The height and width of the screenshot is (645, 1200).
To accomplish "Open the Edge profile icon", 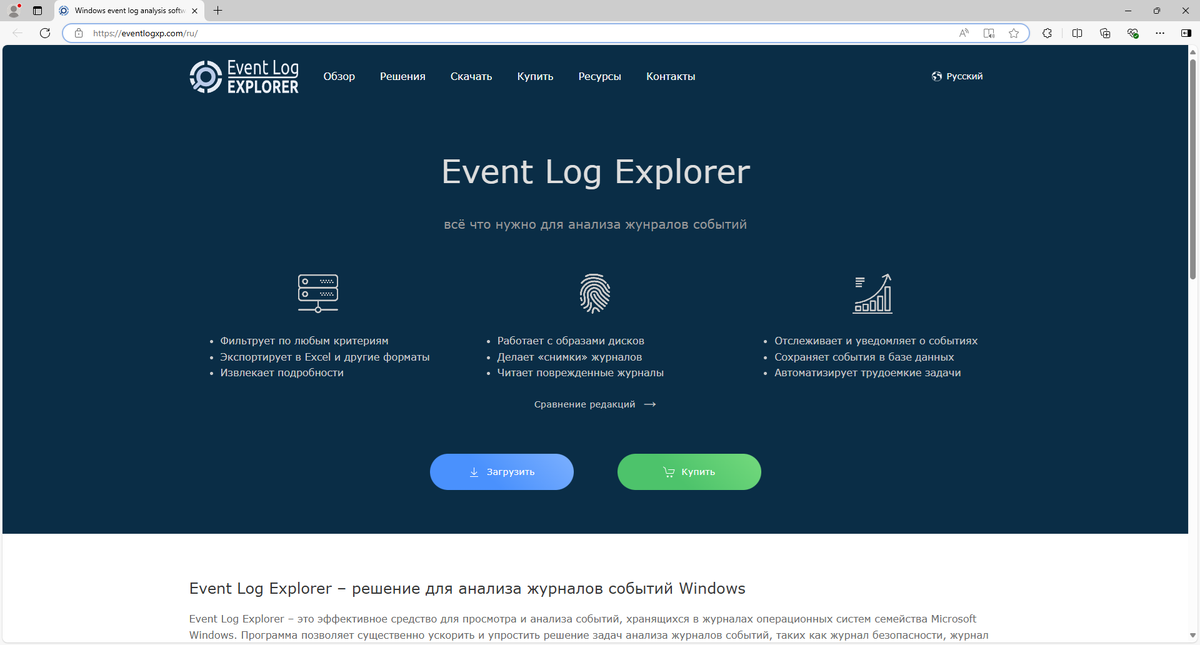I will (x=14, y=10).
